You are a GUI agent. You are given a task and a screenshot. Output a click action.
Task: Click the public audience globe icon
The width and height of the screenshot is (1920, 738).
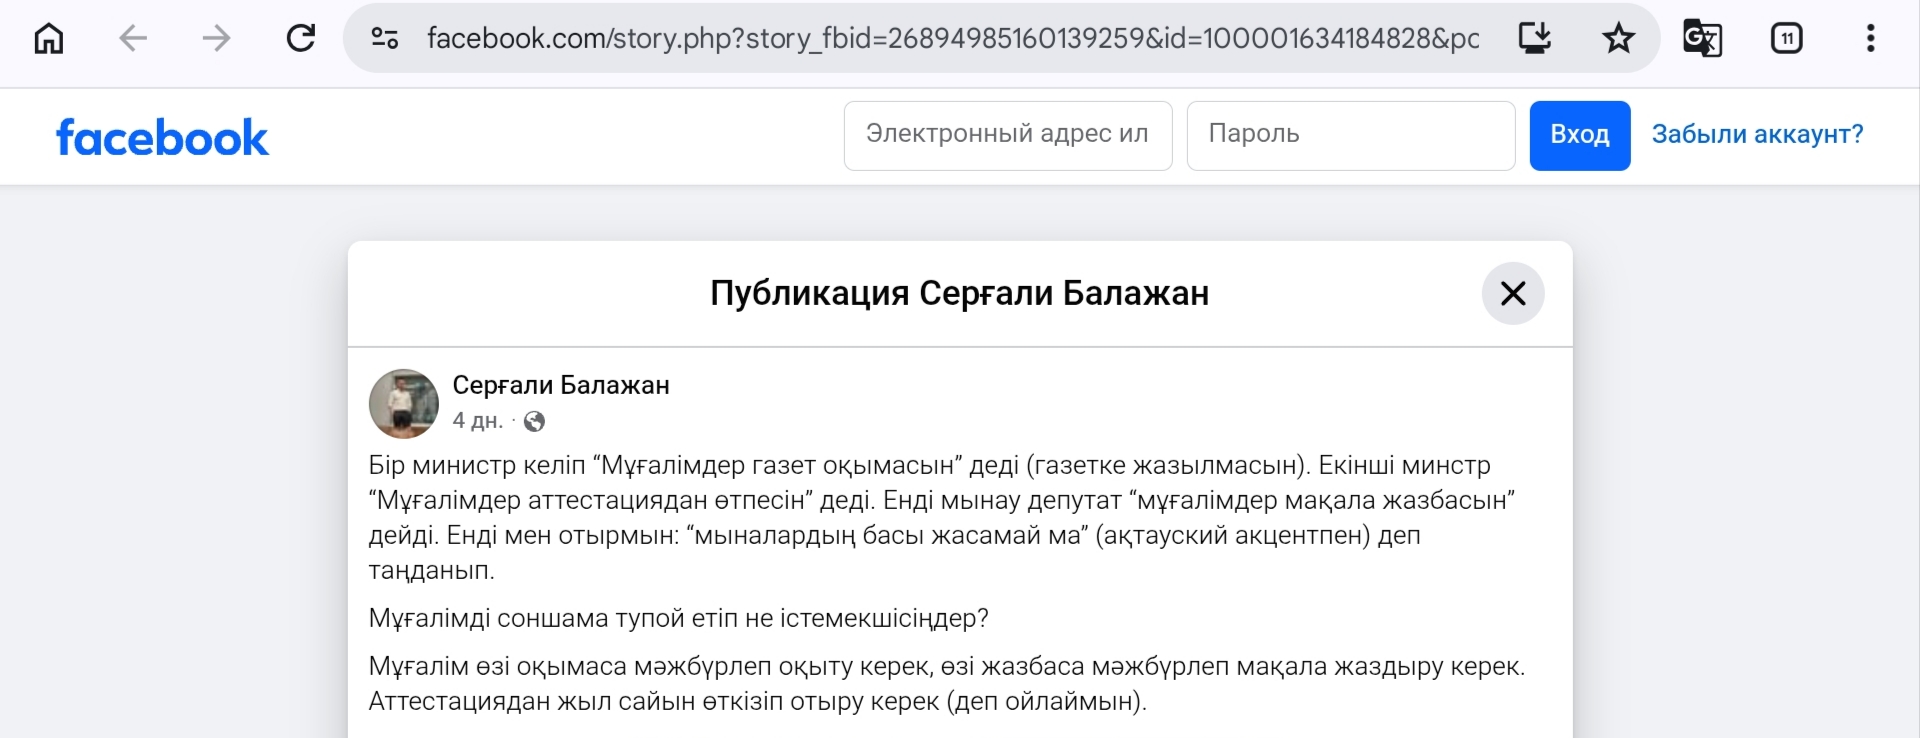pyautogui.click(x=535, y=422)
